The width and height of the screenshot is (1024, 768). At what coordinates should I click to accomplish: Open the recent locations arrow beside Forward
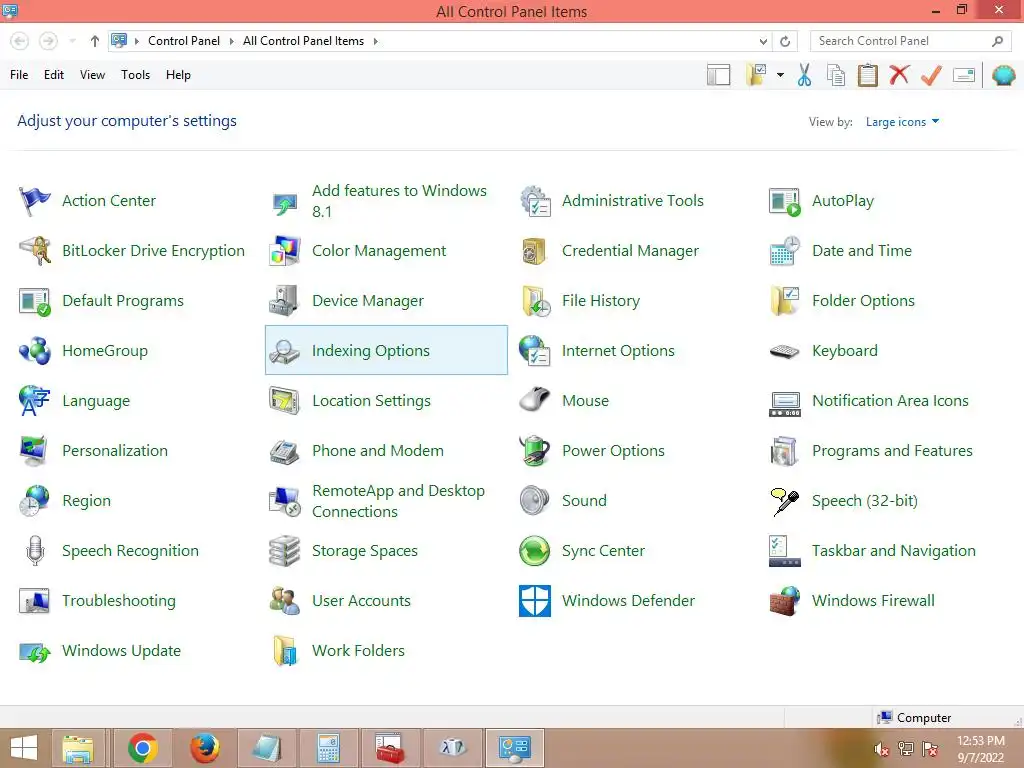coord(72,41)
